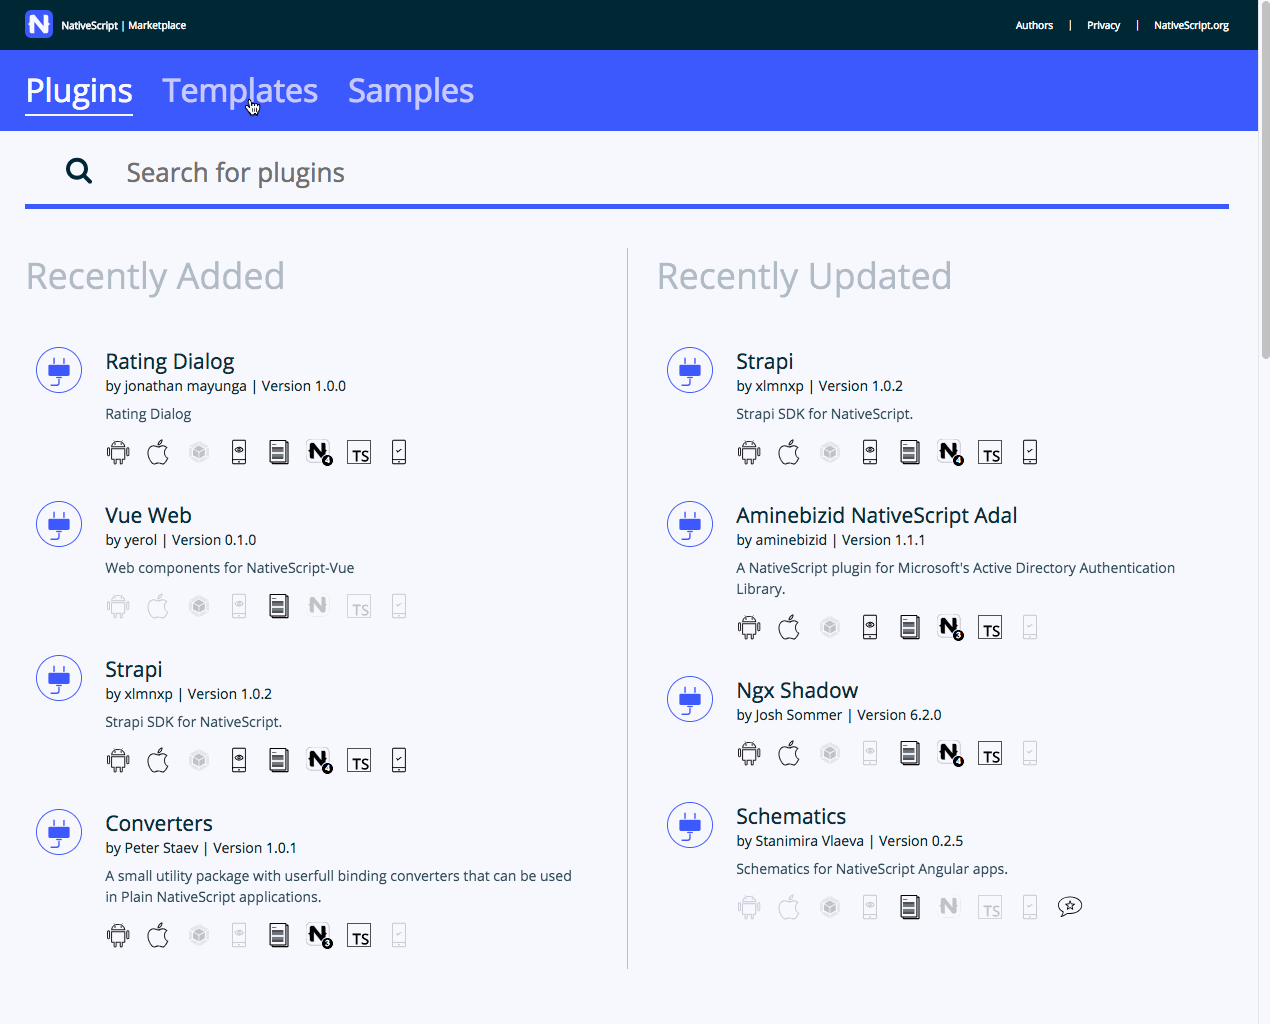Screen dimensions: 1270x1024
Task: Click demo phone-eye icon under Rating Dialog
Action: (x=239, y=452)
